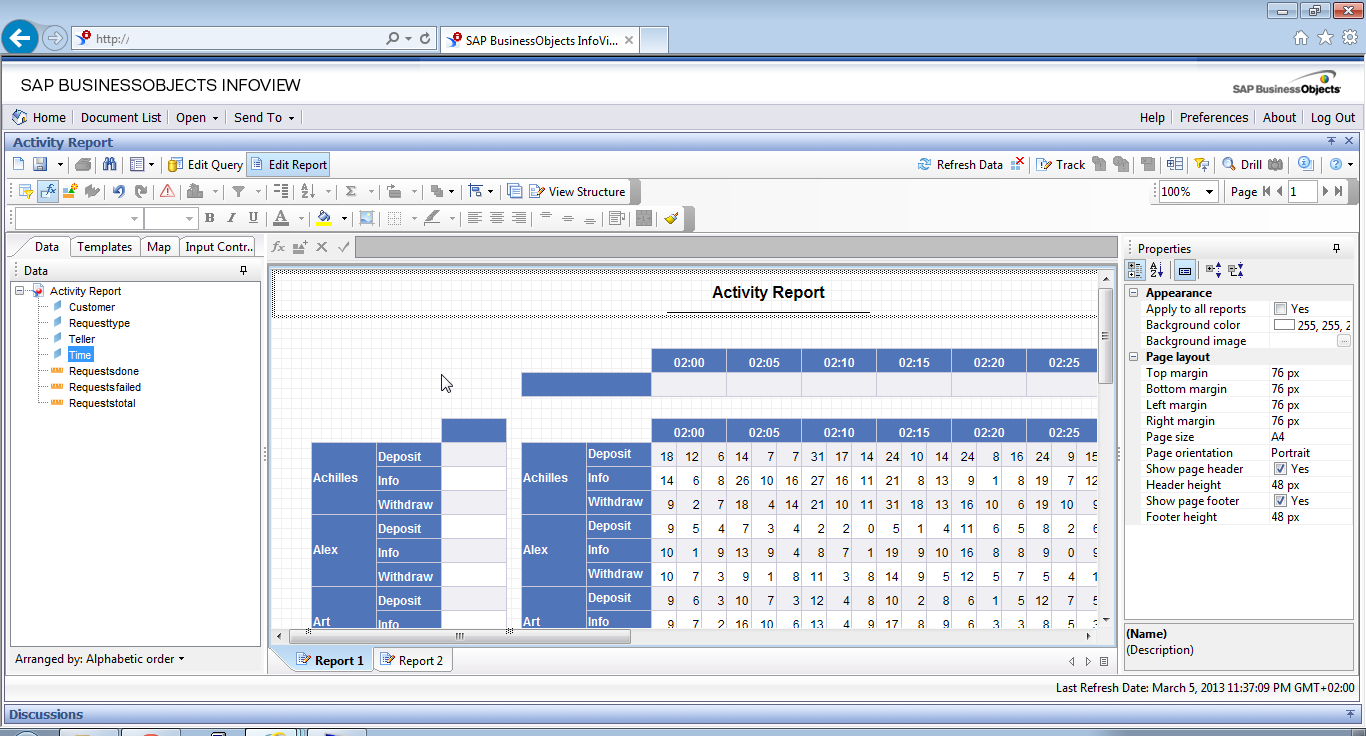Click the Apply Filter funnel icon
Screen dimensions: 1366x736
pos(237,191)
